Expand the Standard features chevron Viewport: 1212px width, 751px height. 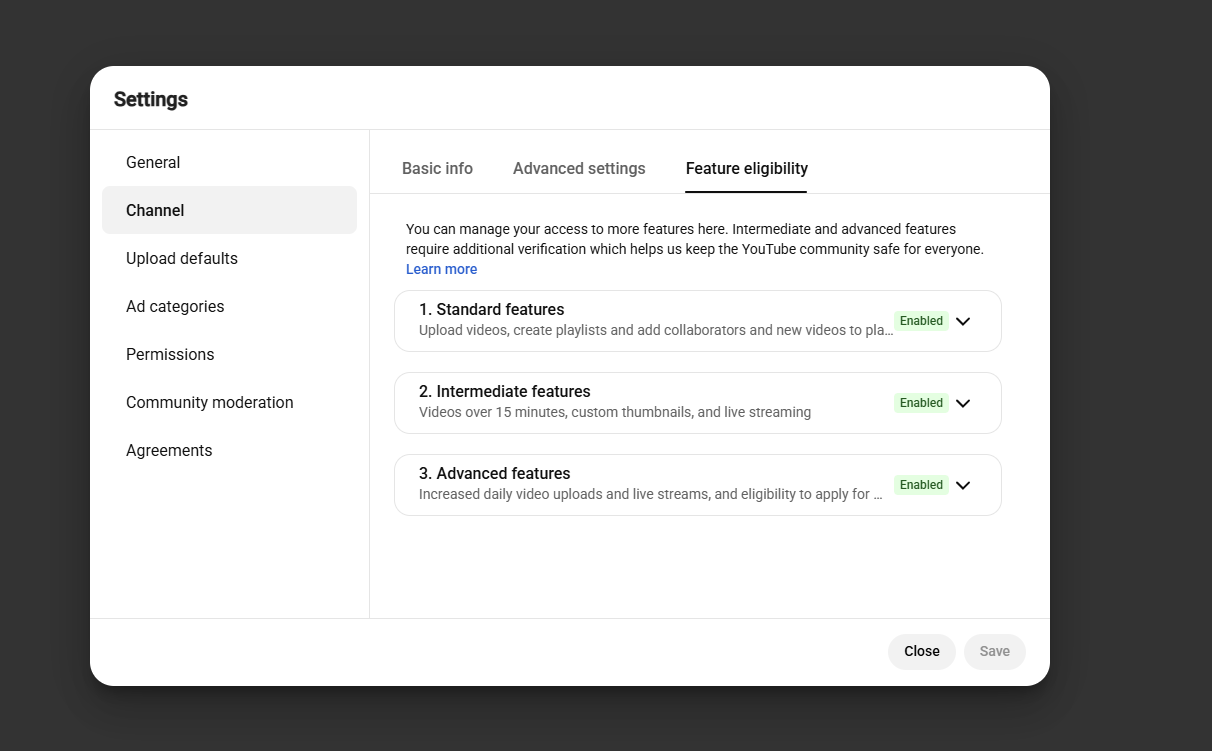click(963, 321)
